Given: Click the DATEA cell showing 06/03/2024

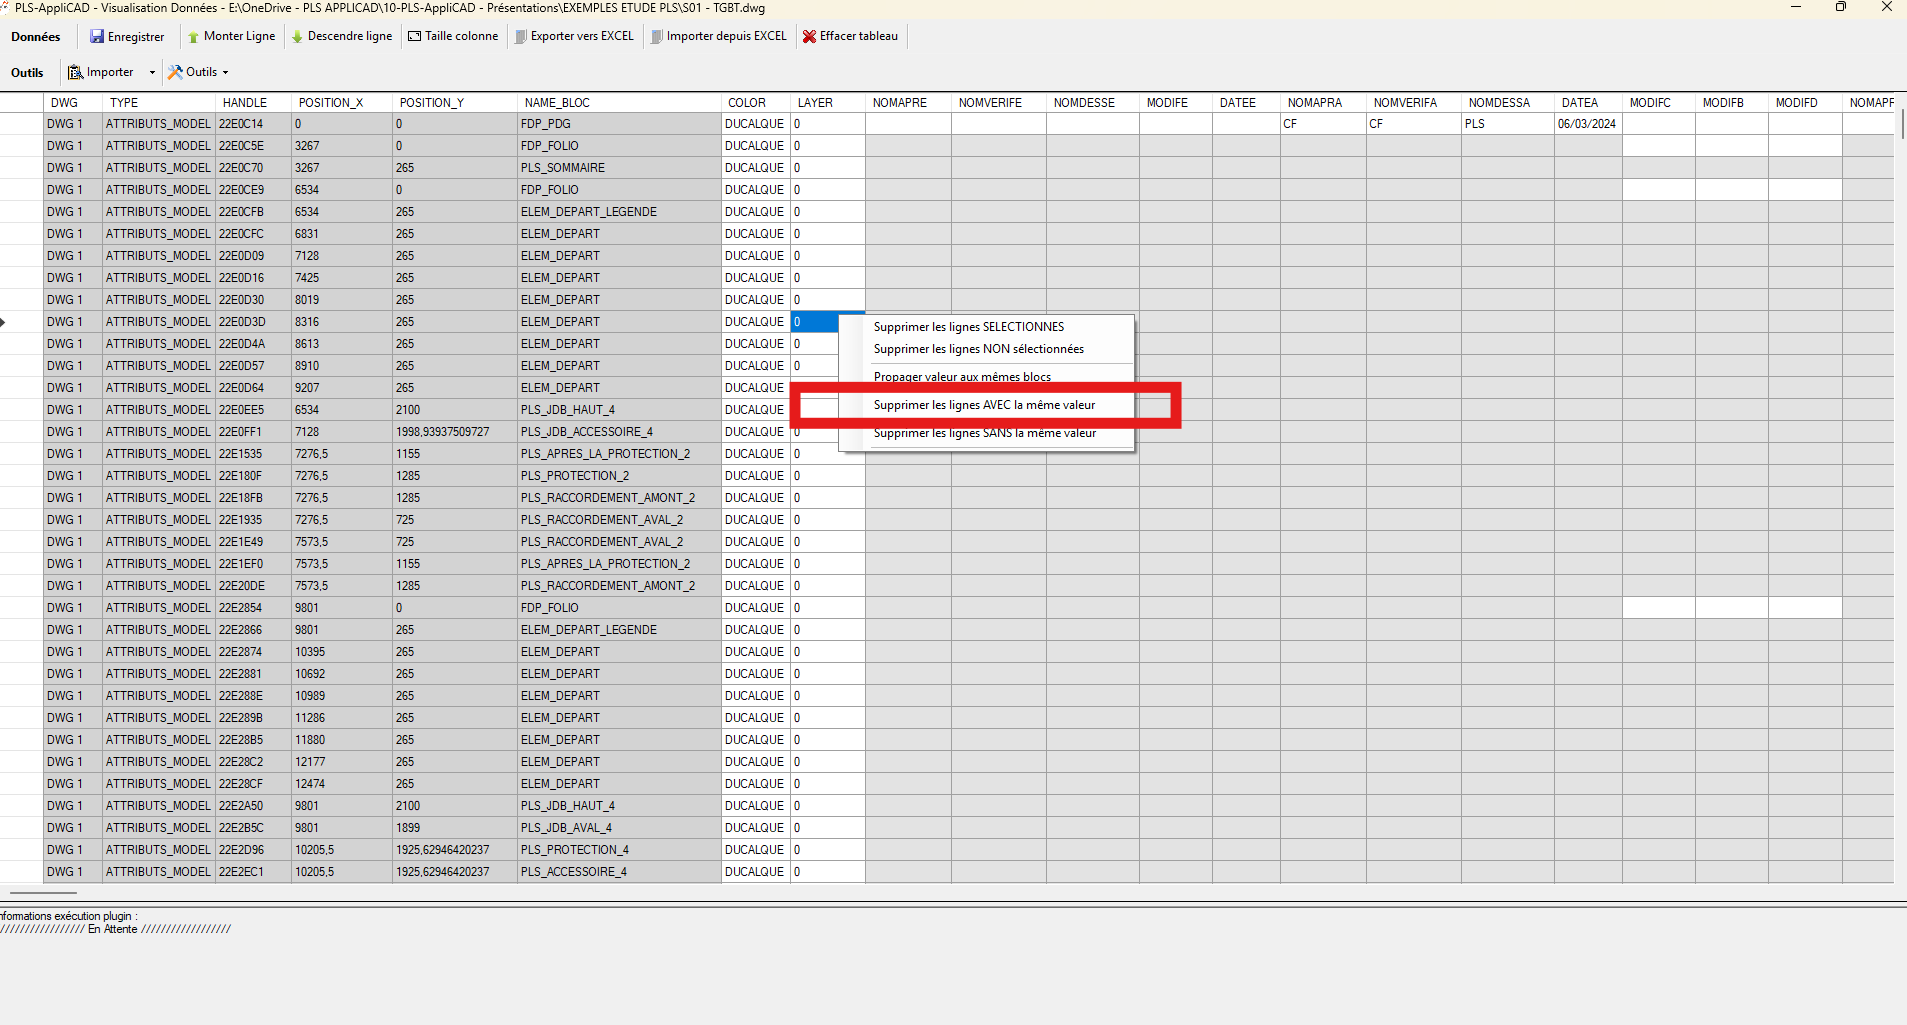Looking at the screenshot, I should click(x=1587, y=124).
